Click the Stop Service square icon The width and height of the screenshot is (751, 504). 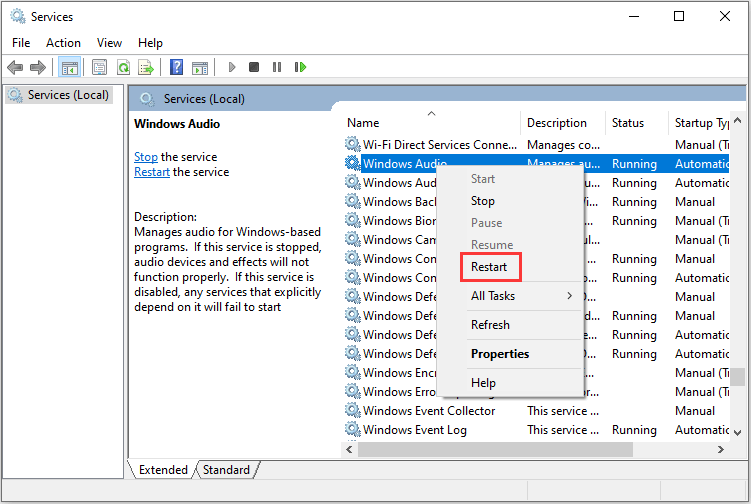[254, 67]
